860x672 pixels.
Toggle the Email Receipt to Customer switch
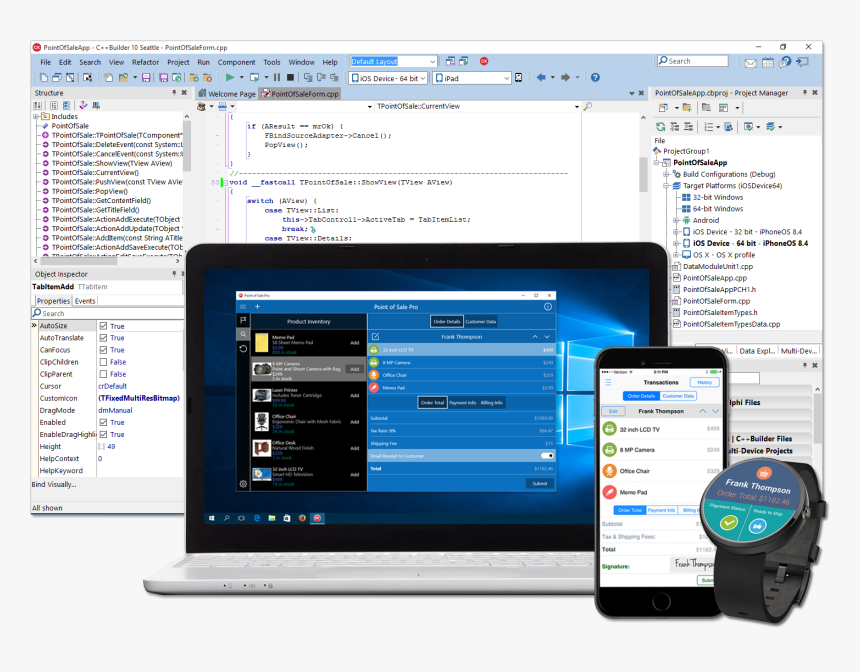[x=547, y=455]
